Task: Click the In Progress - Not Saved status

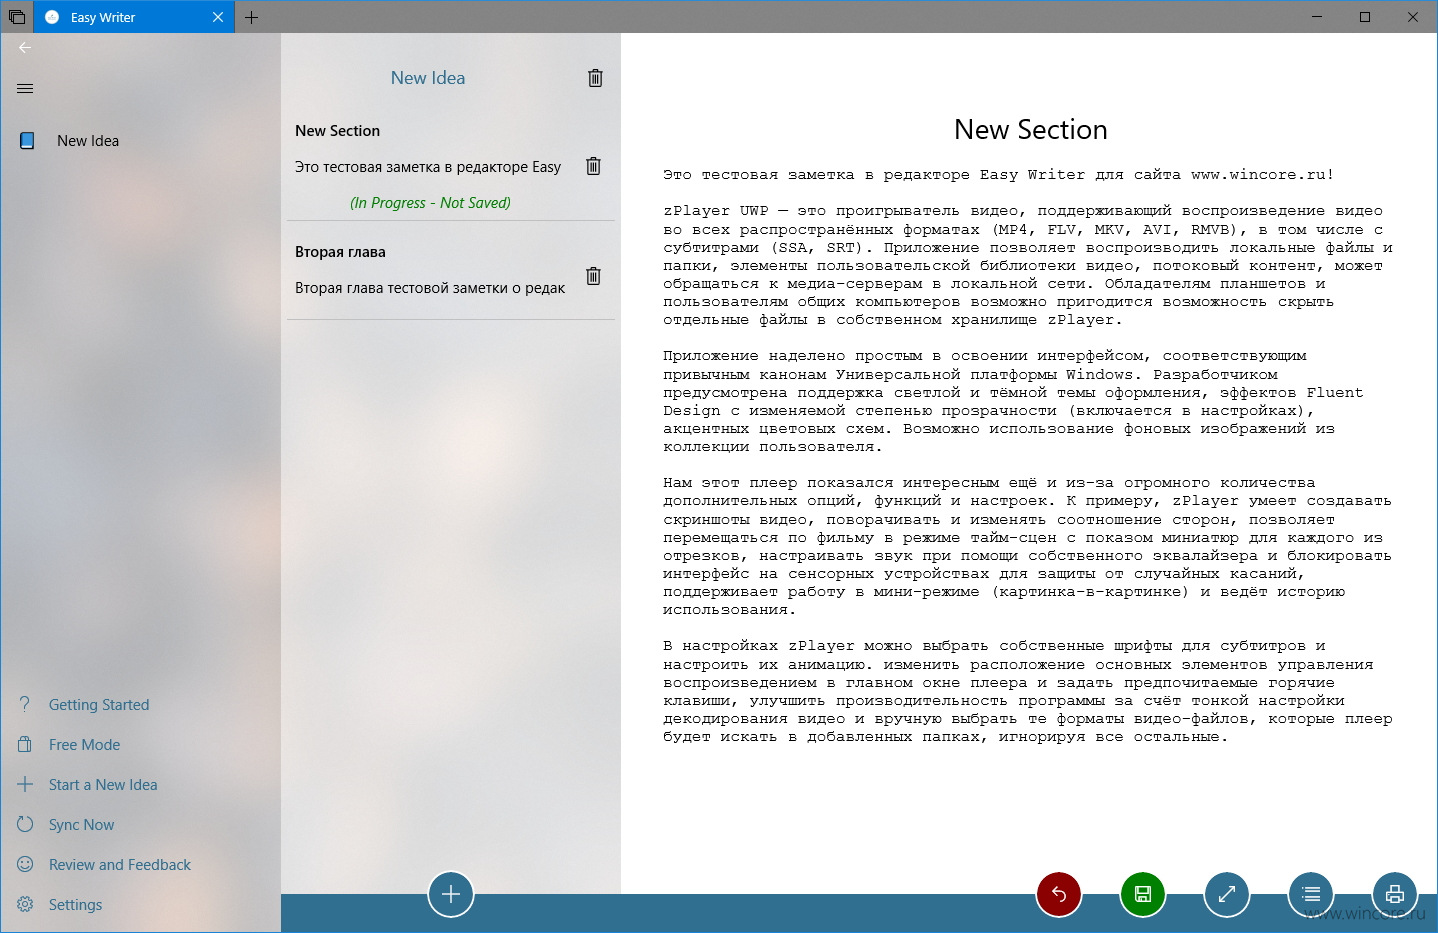Action: [x=430, y=203]
